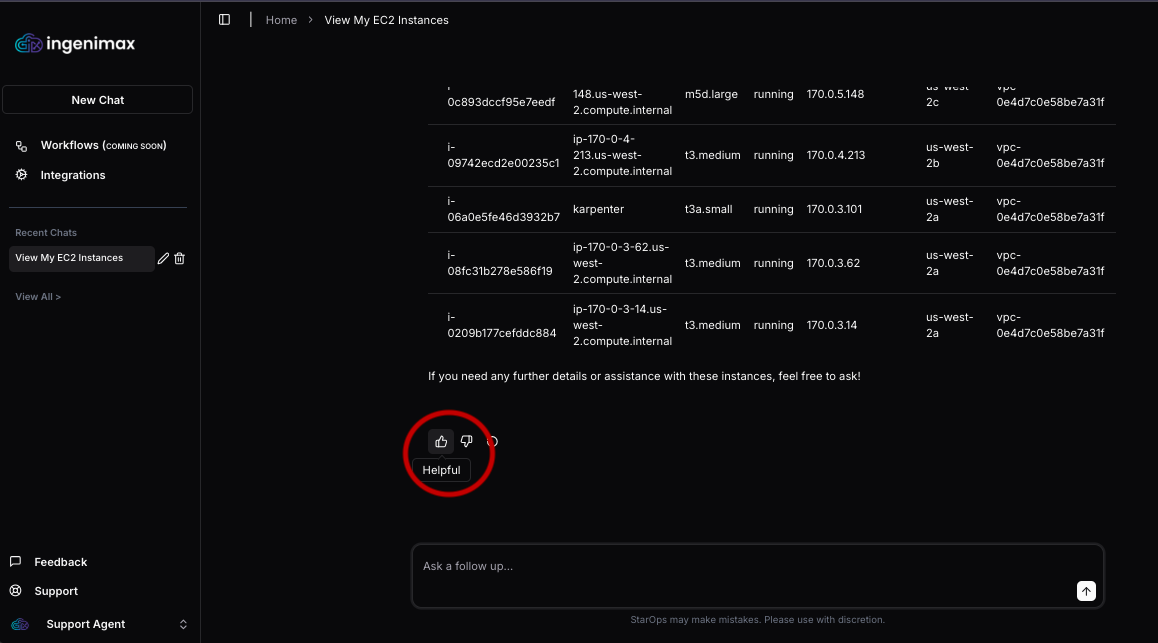Viewport: 1158px width, 643px height.
Task: Click the thumbs-up Helpful icon
Action: click(x=441, y=441)
